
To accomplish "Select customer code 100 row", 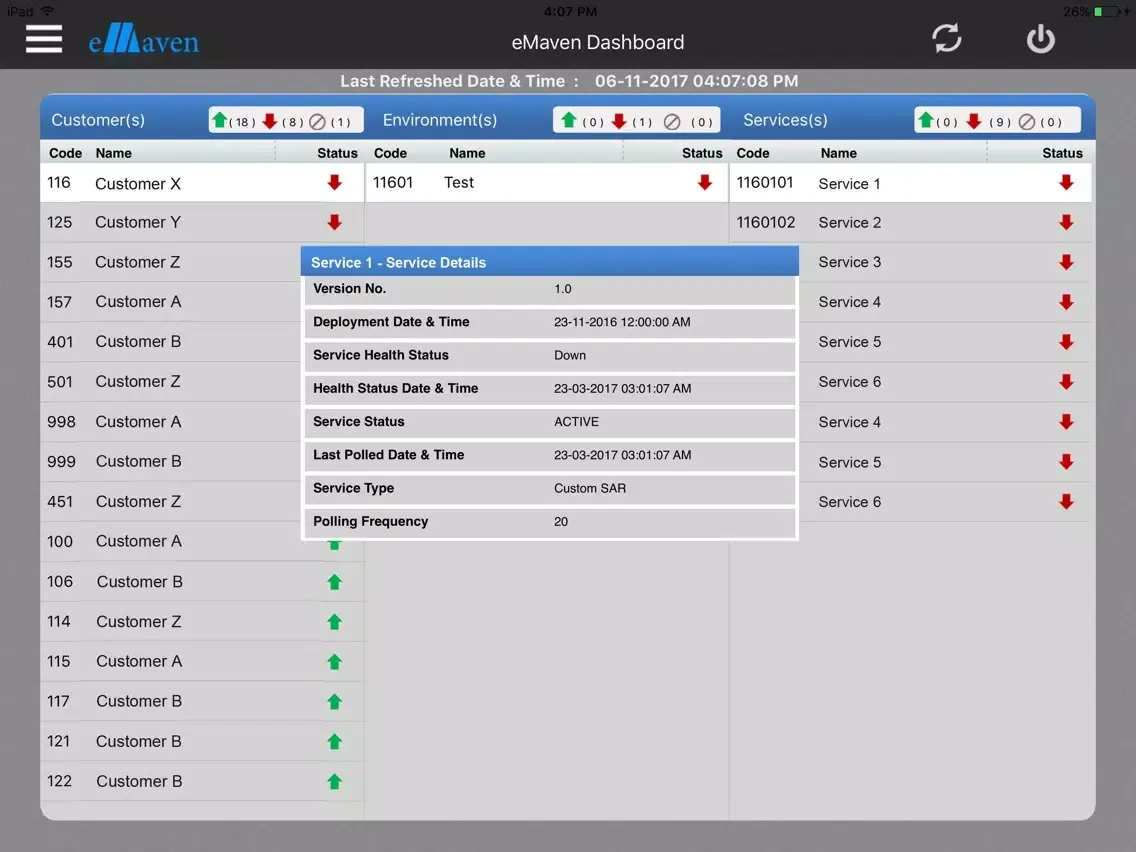I will (x=202, y=542).
